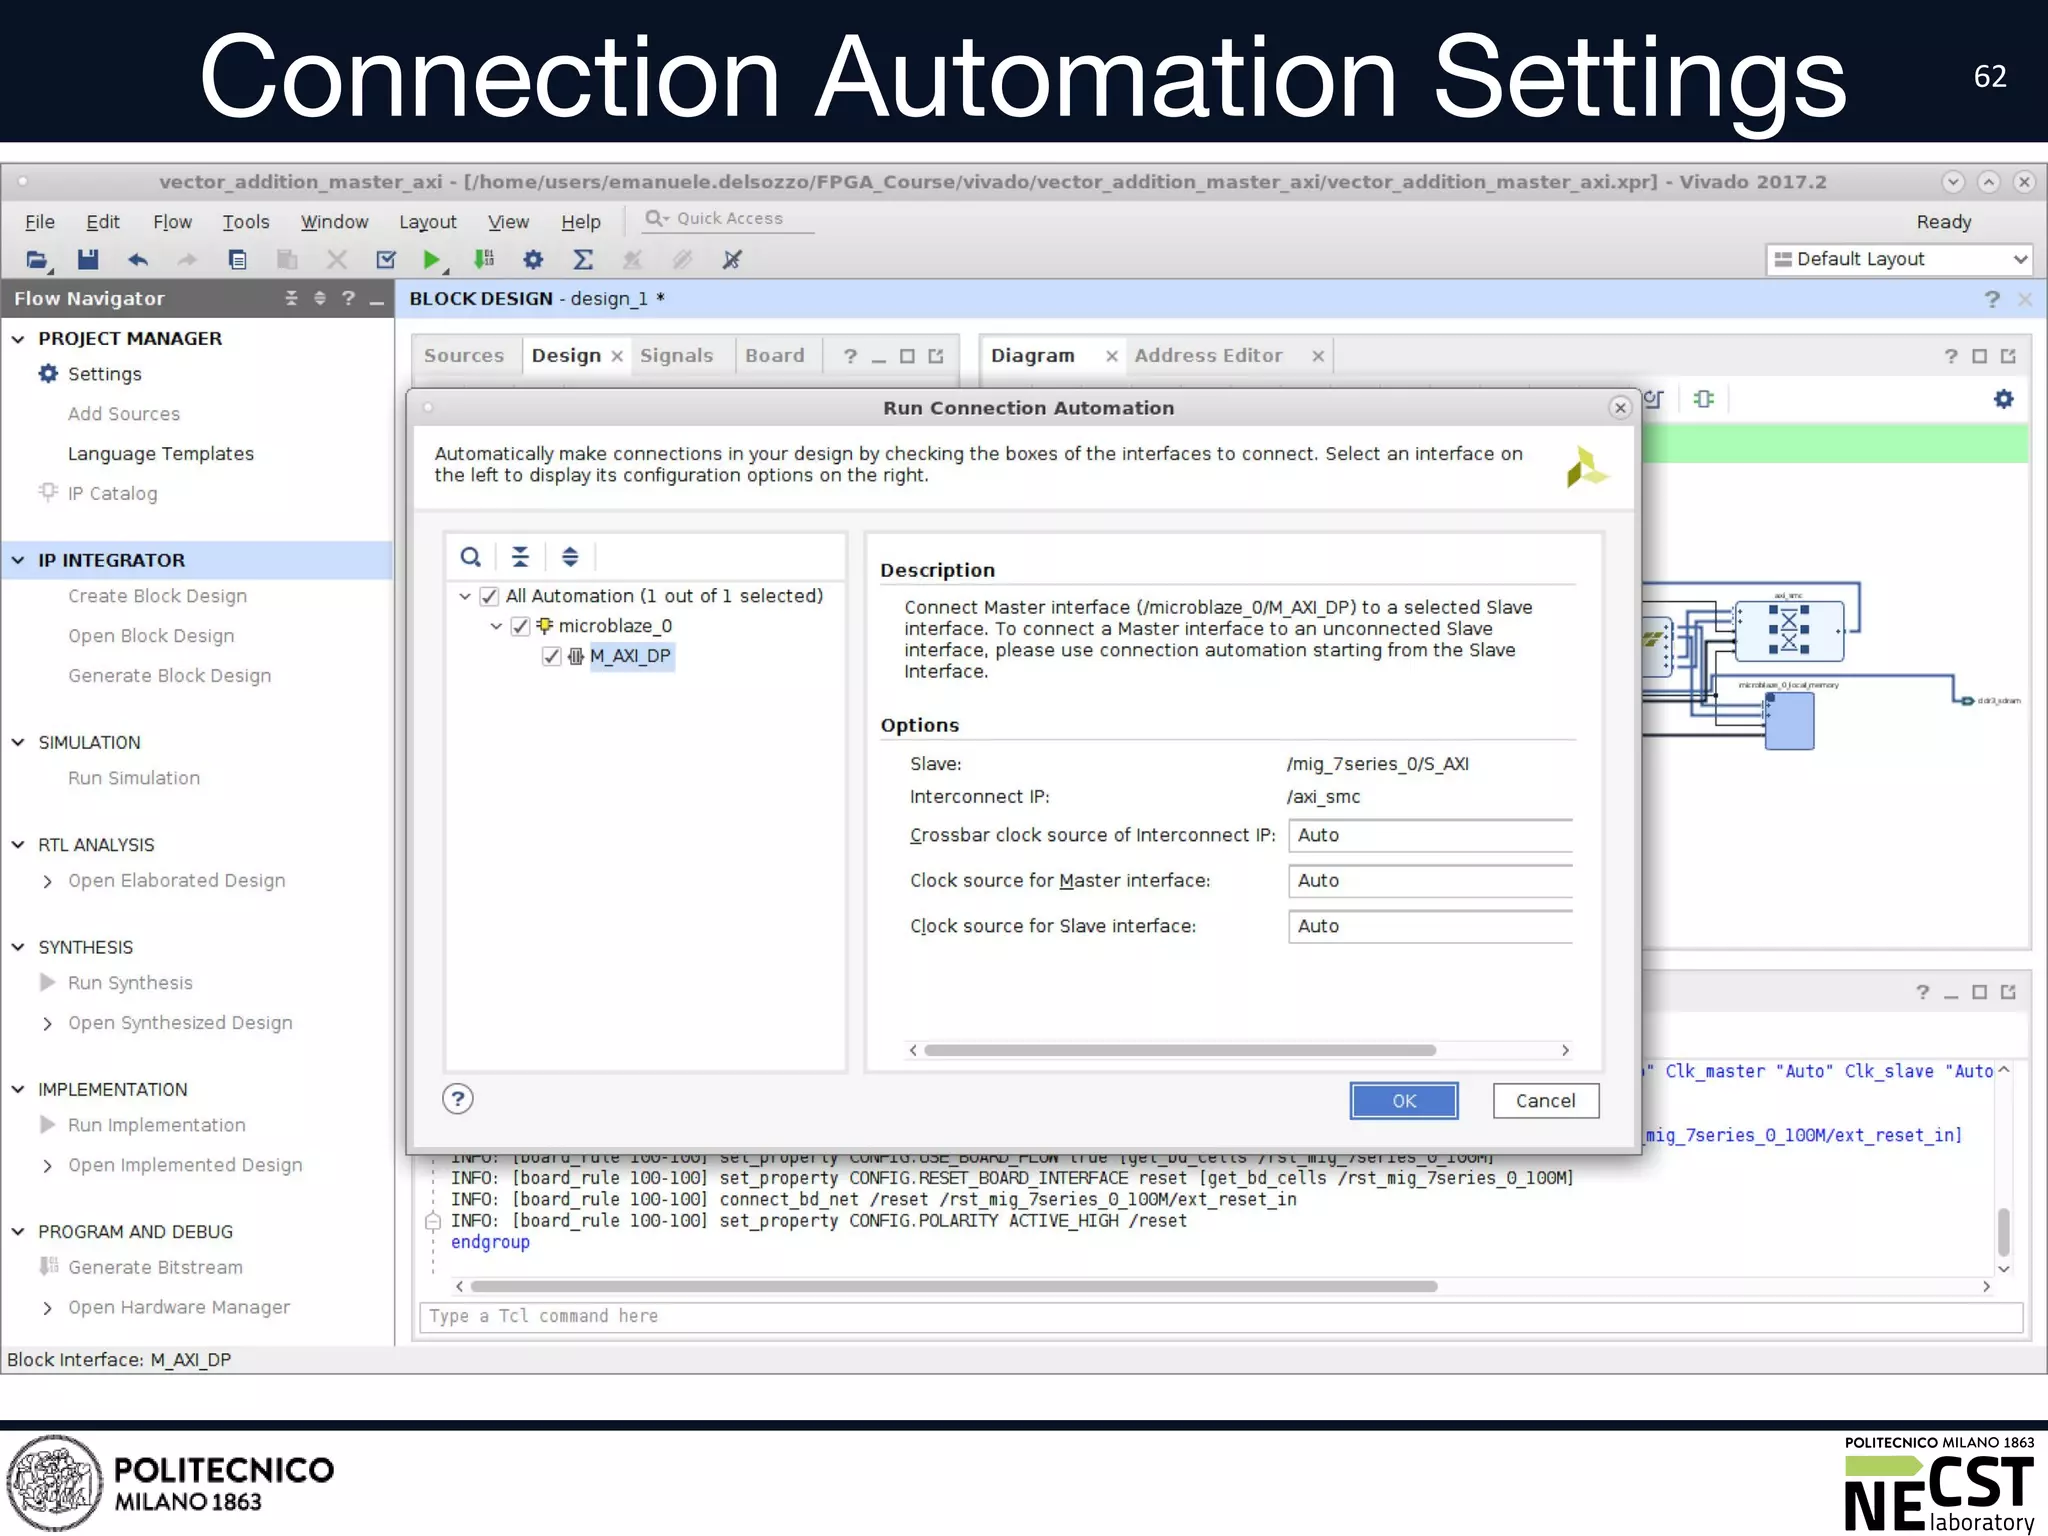
Task: Close the Design tab
Action: (x=617, y=356)
